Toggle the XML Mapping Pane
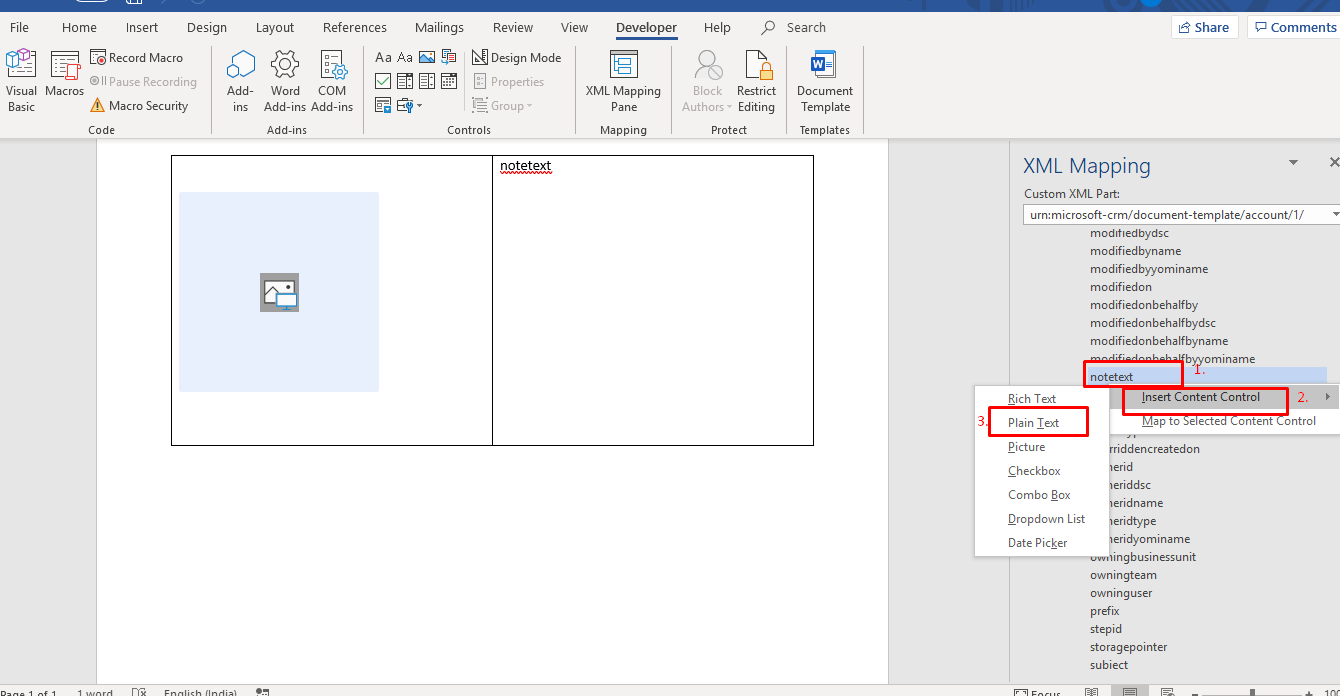This screenshot has width=1340, height=696. coord(623,80)
